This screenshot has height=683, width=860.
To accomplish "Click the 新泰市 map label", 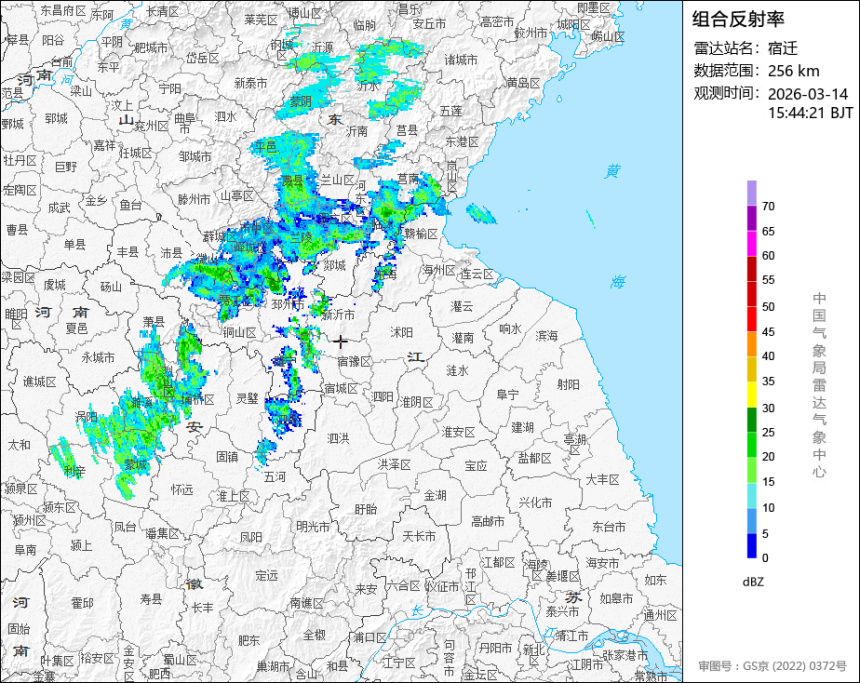I will 251,83.
